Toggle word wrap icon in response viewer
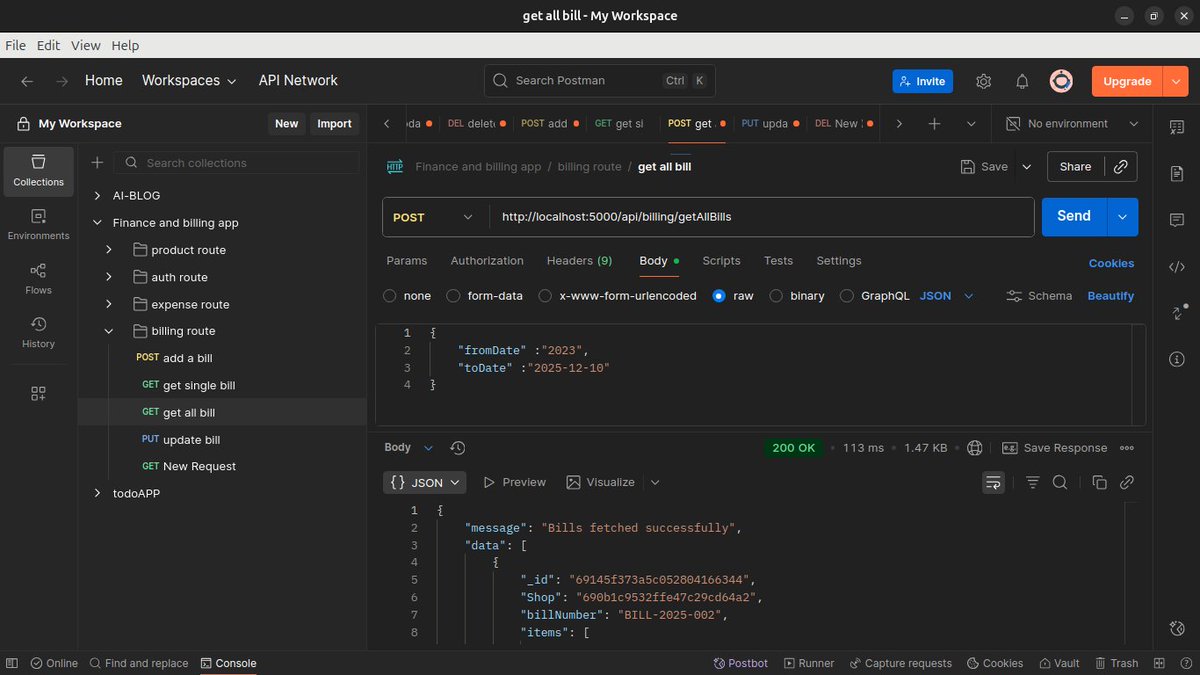This screenshot has width=1200, height=675. [993, 482]
